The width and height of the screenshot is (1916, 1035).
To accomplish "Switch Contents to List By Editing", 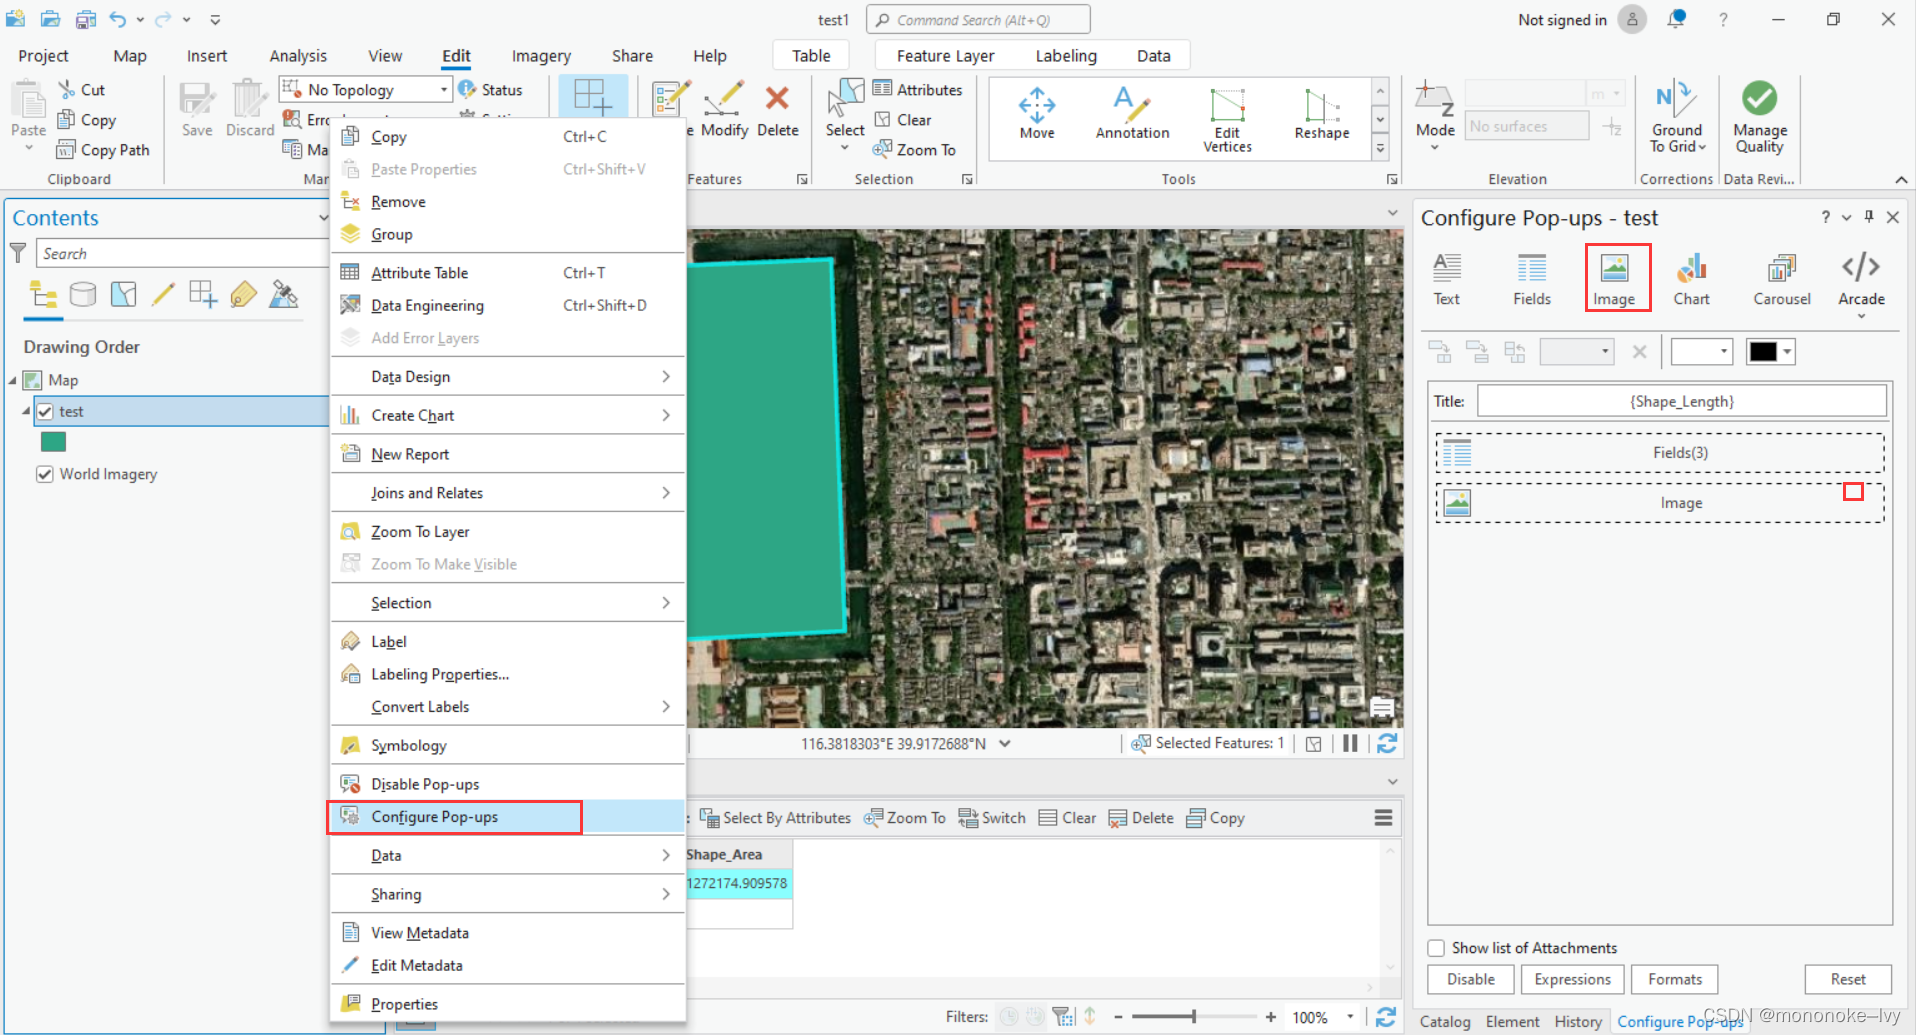I will 163,294.
